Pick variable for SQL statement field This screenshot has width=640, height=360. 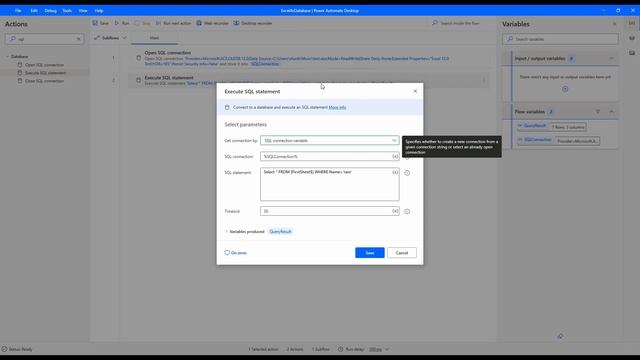[x=395, y=172]
